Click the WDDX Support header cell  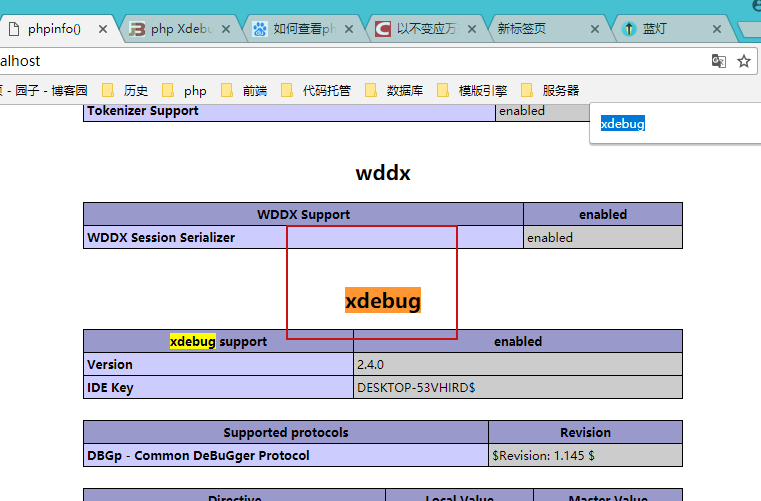point(303,214)
